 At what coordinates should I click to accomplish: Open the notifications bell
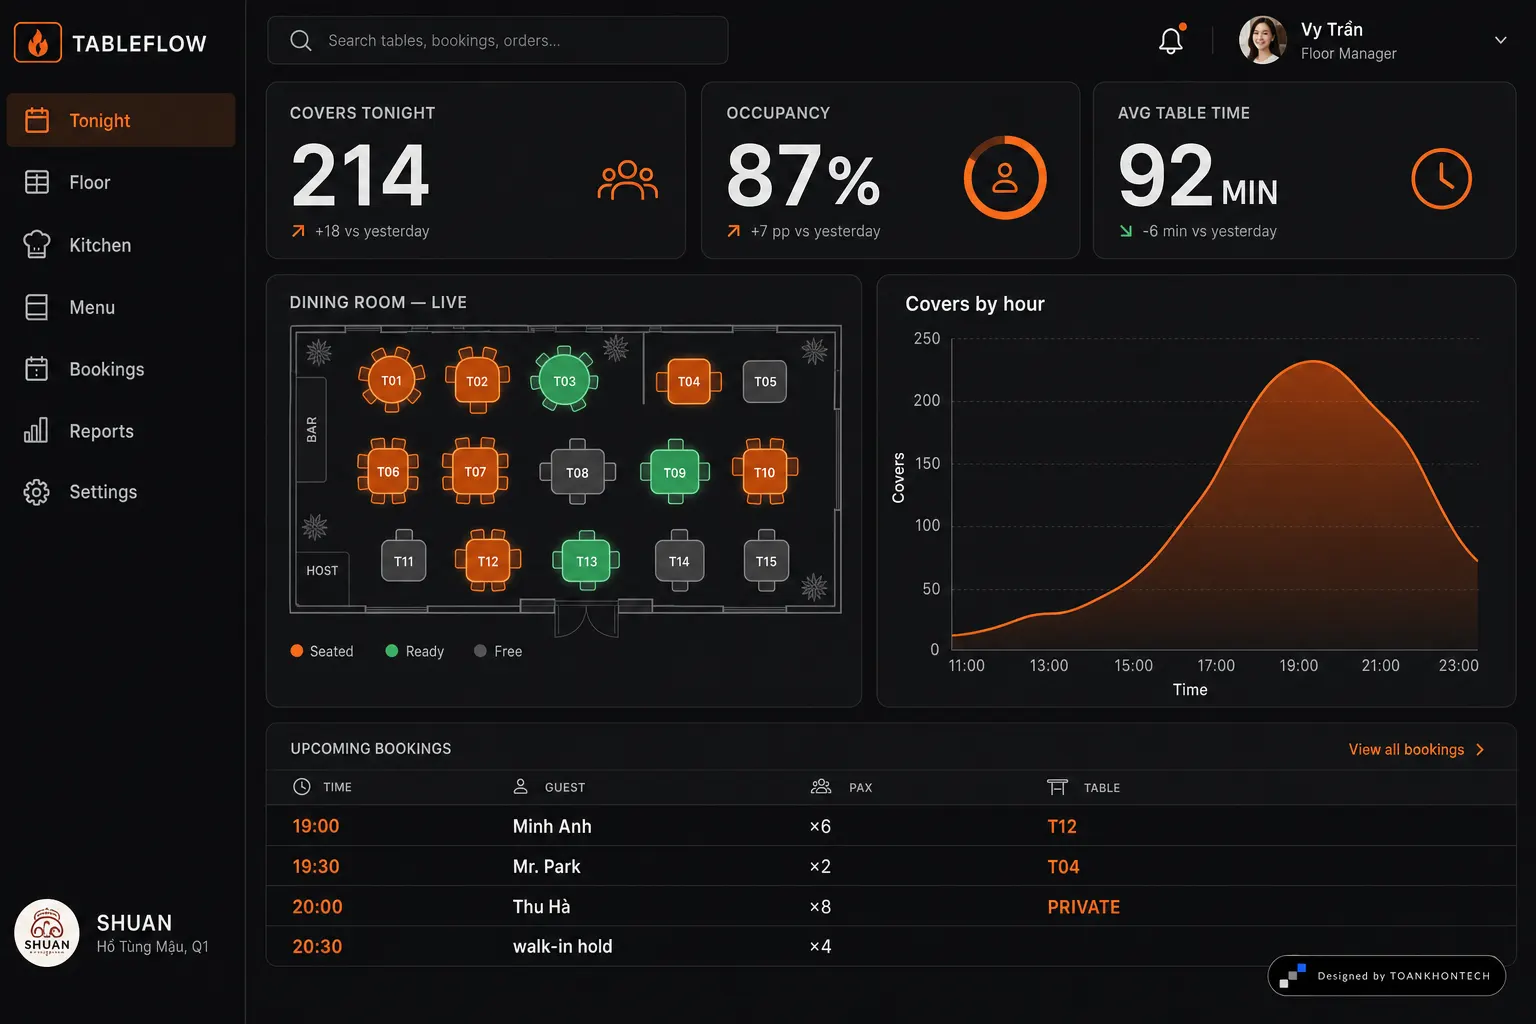pos(1171,40)
